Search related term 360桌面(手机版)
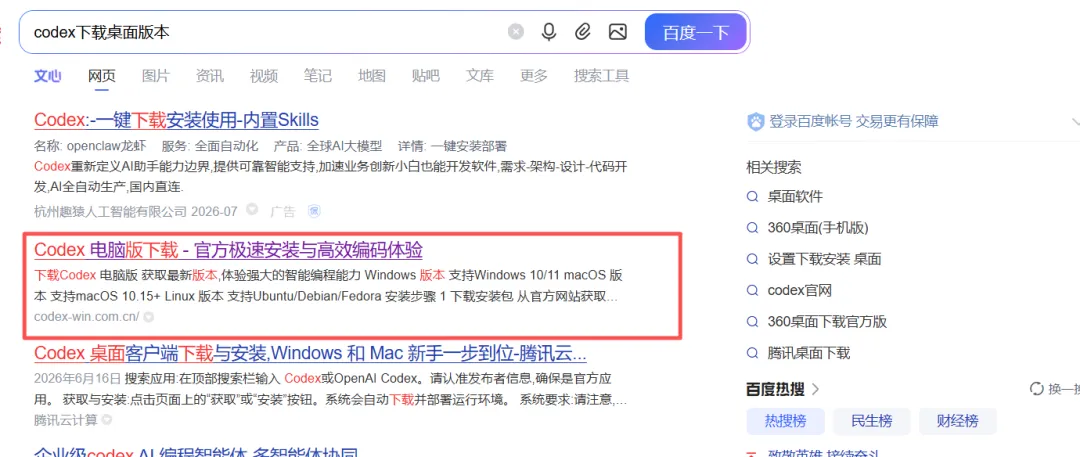 pos(818,227)
